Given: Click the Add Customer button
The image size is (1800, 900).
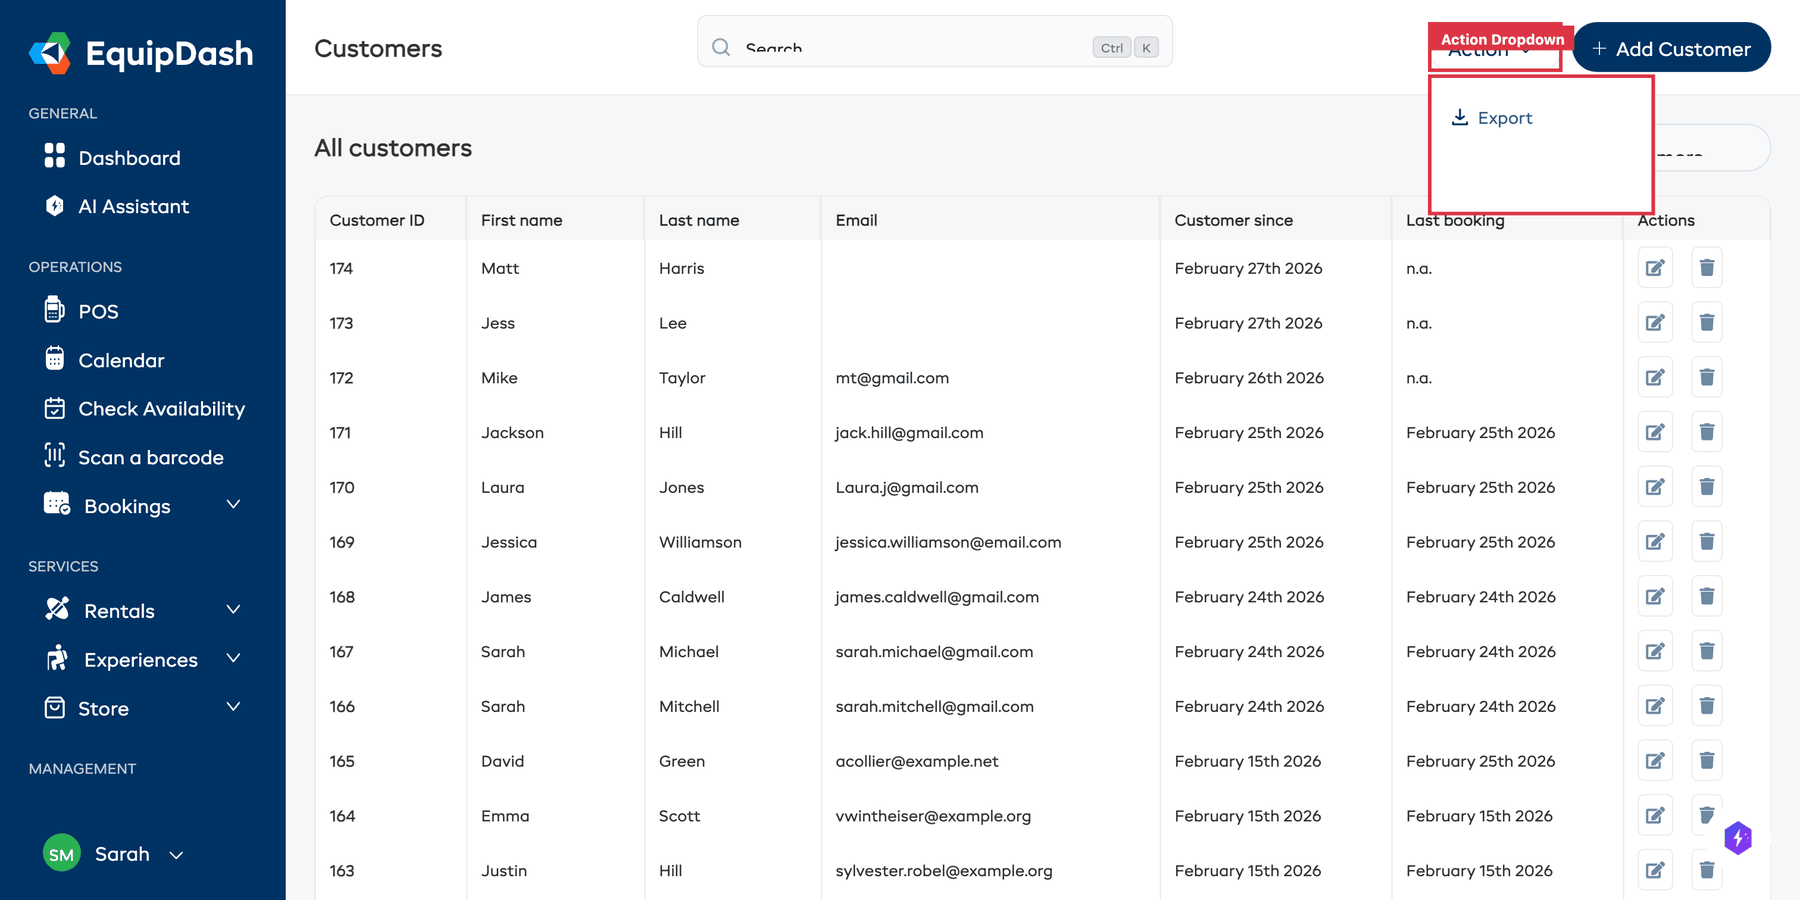Looking at the screenshot, I should [1671, 47].
